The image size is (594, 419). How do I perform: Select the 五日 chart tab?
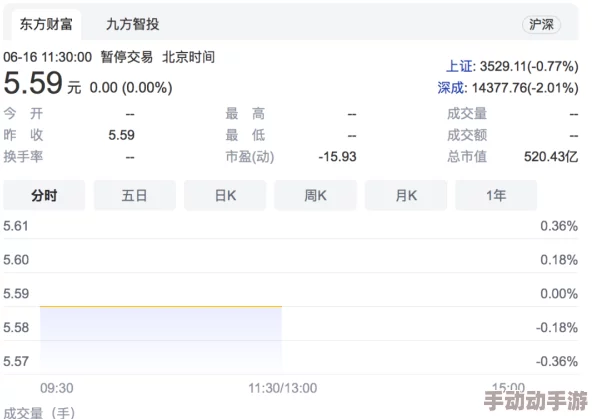click(134, 195)
